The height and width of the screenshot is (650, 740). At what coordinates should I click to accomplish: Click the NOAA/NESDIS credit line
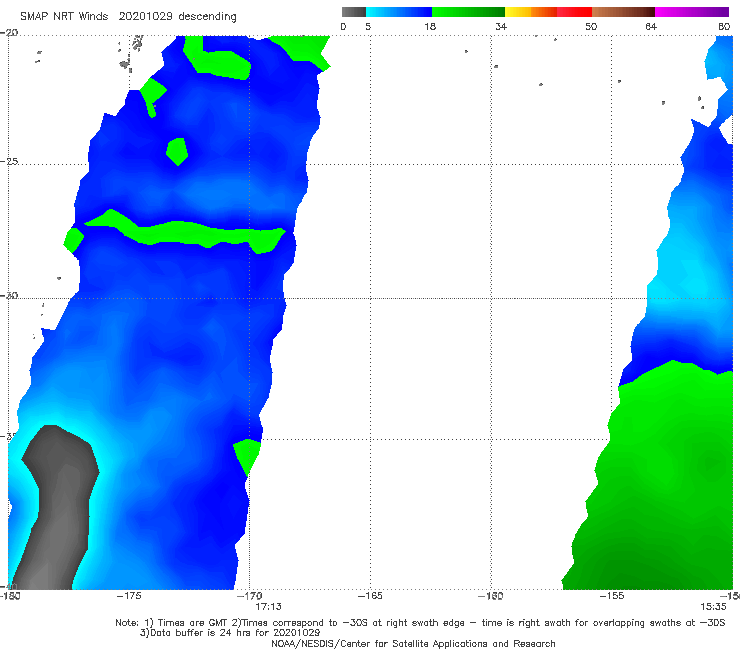pos(413,643)
